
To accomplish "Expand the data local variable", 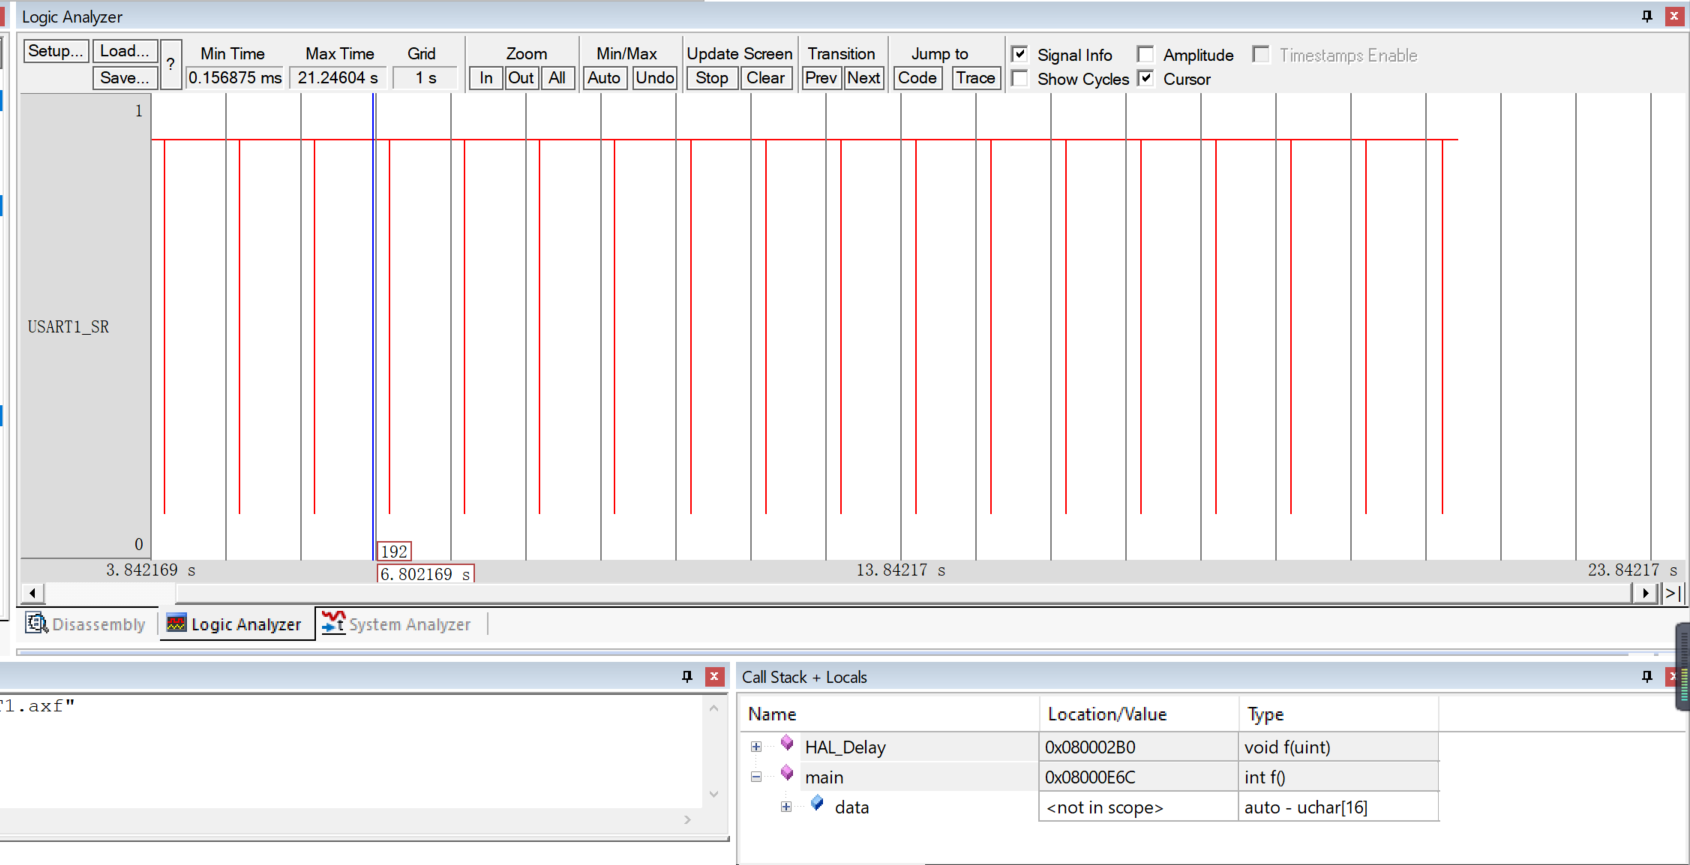I will [786, 807].
